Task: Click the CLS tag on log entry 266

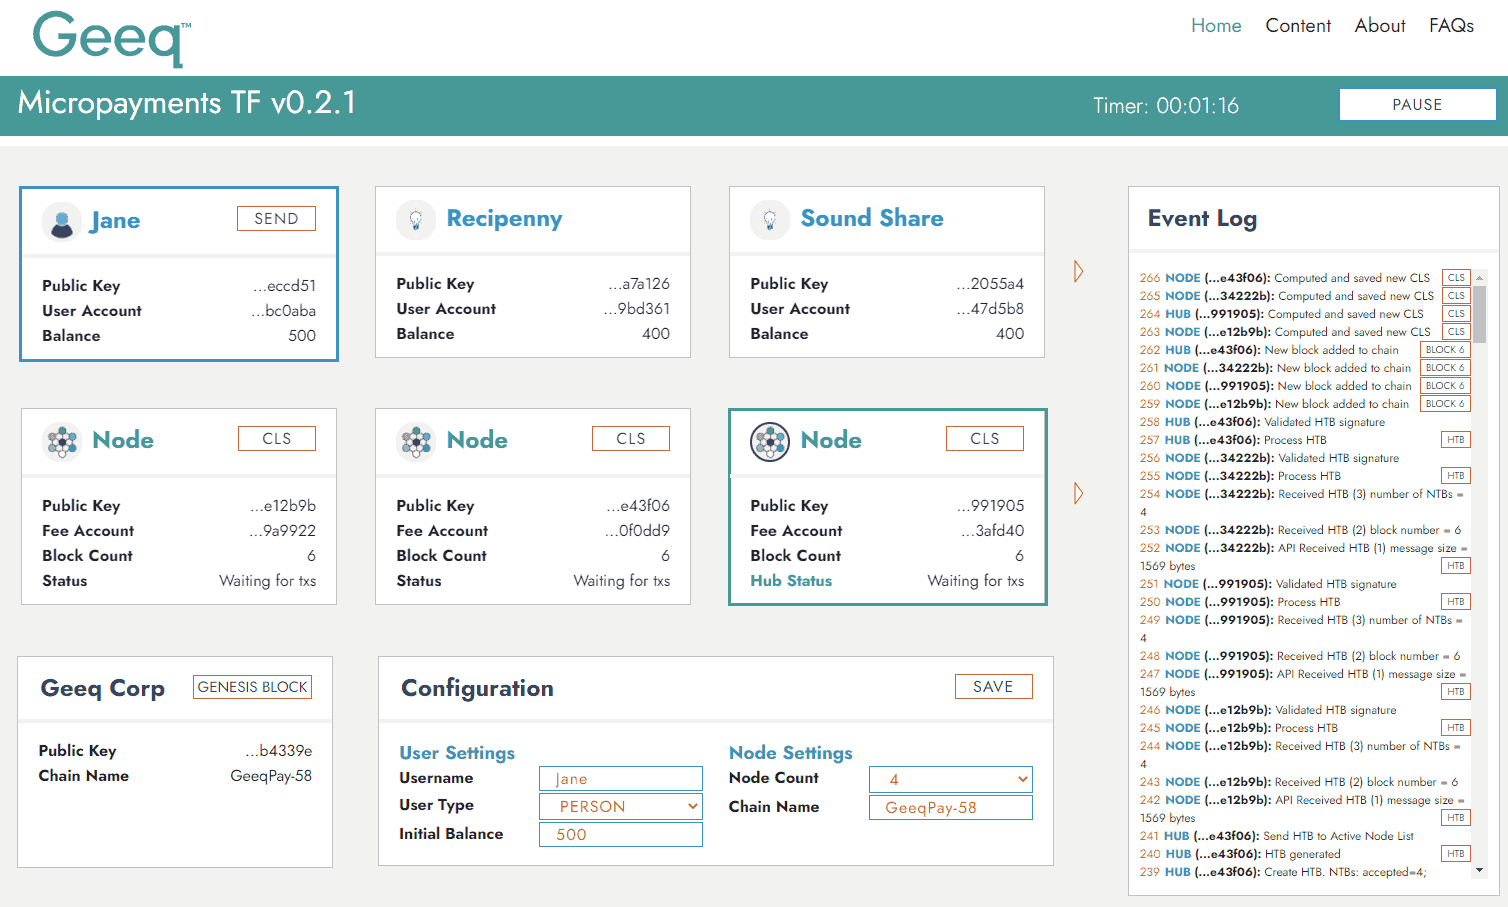Action: click(x=1456, y=278)
